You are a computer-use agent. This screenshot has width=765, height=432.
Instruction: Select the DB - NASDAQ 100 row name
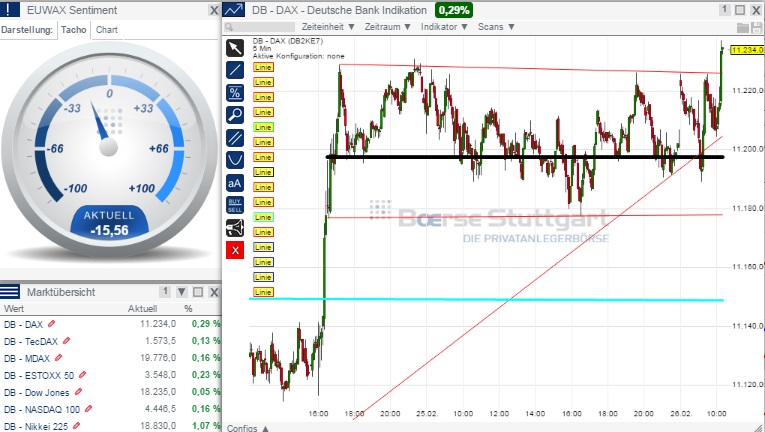[42, 410]
